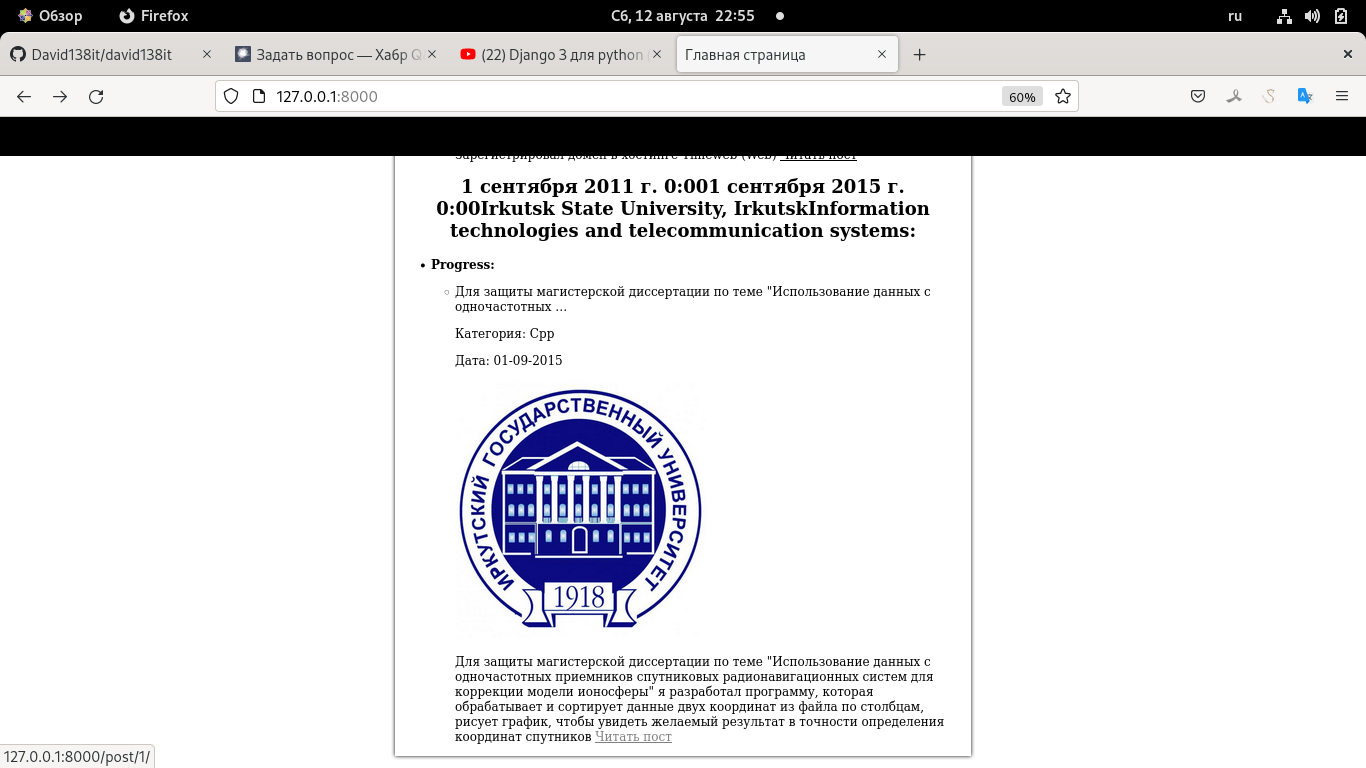Open the Обзор activities overview
This screenshot has height=768, width=1366.
point(50,16)
